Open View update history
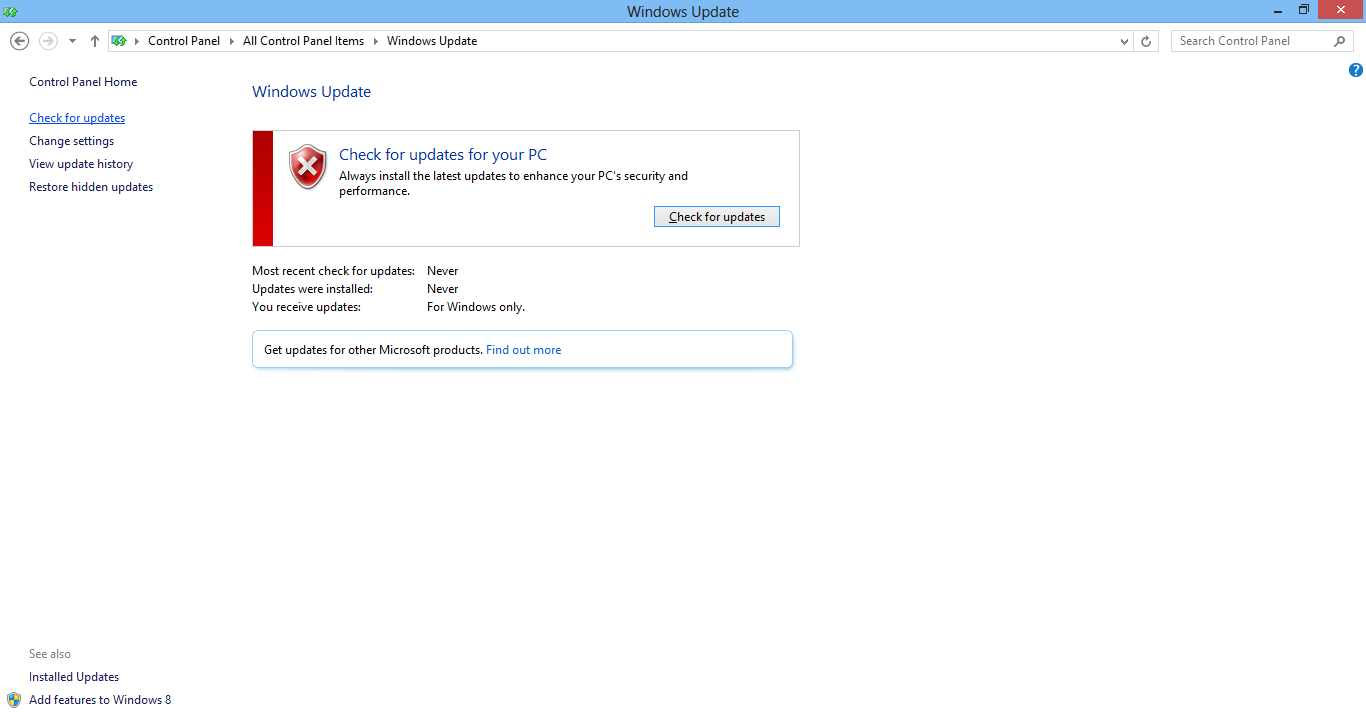 point(81,164)
